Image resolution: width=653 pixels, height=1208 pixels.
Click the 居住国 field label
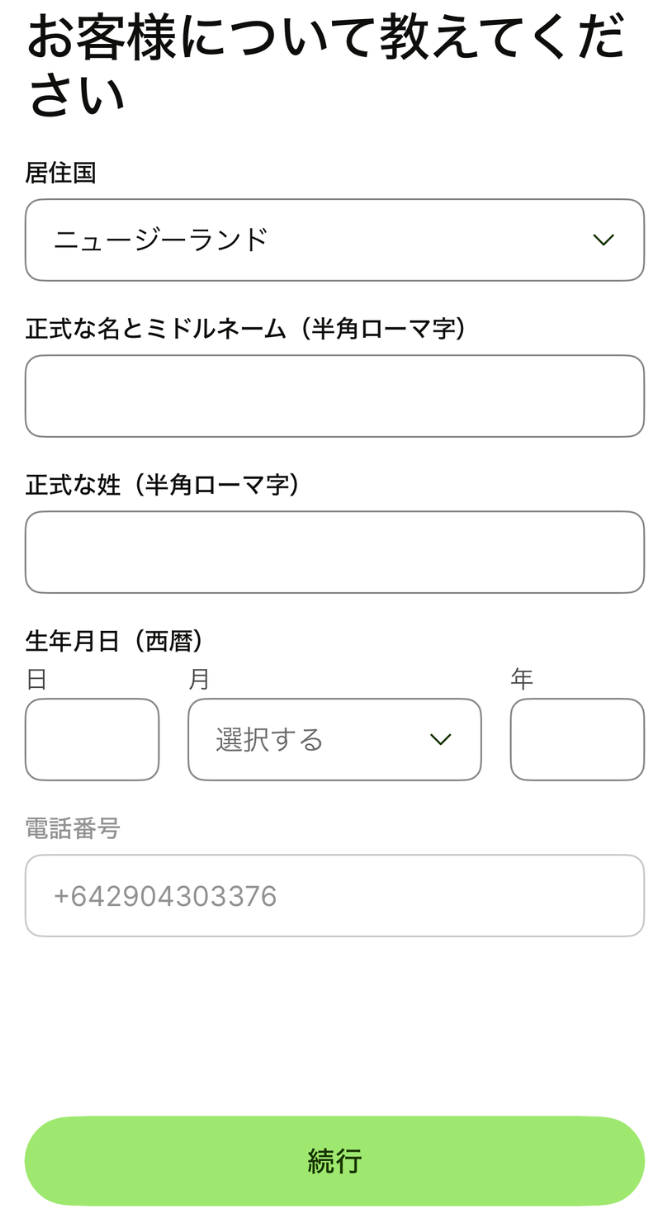(x=60, y=173)
